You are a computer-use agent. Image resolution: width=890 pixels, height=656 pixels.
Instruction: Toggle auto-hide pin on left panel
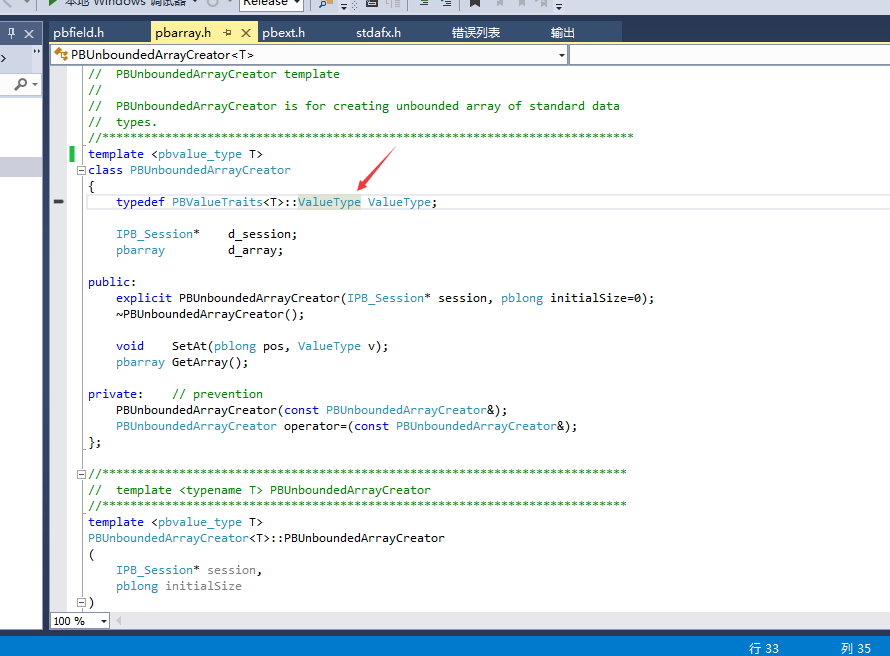[11, 33]
